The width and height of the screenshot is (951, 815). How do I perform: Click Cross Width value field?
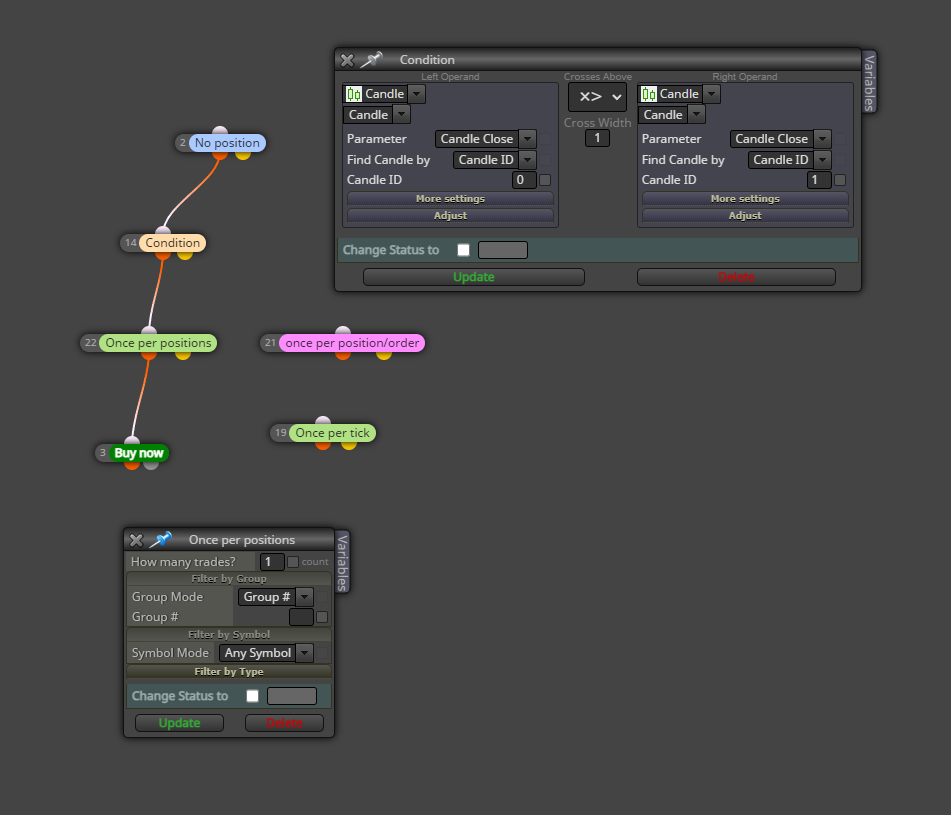pyautogui.click(x=597, y=138)
